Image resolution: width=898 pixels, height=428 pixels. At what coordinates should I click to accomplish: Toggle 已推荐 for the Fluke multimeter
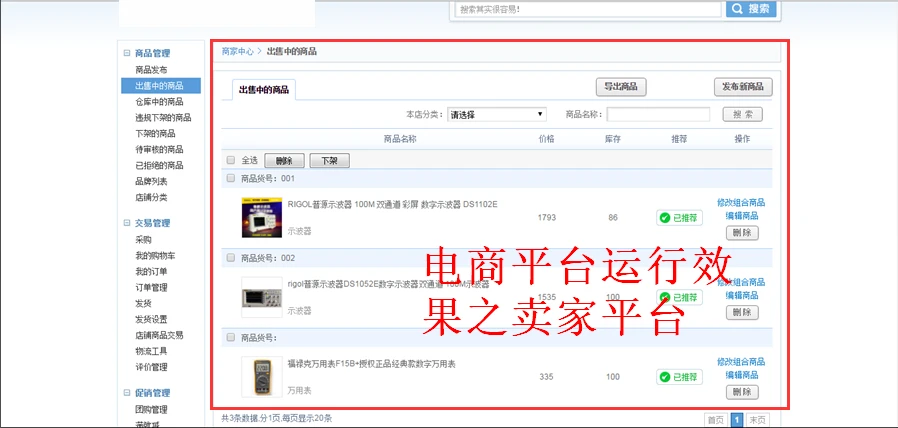click(679, 377)
